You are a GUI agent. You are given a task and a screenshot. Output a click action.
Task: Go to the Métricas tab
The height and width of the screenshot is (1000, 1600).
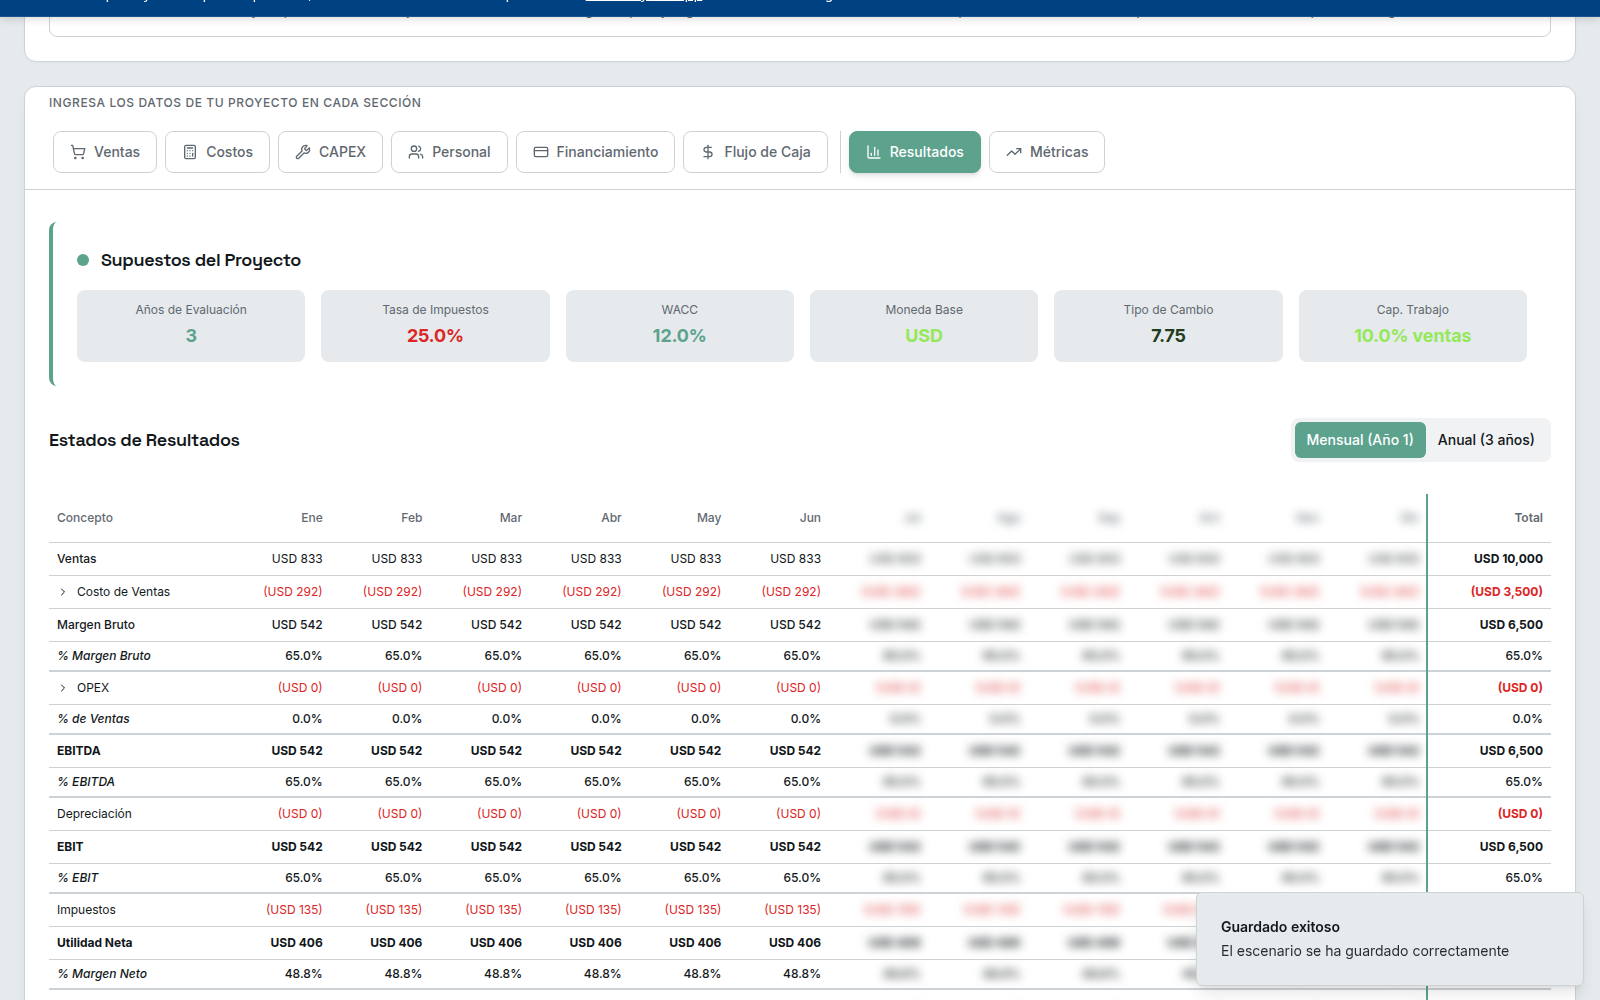[x=1047, y=152]
